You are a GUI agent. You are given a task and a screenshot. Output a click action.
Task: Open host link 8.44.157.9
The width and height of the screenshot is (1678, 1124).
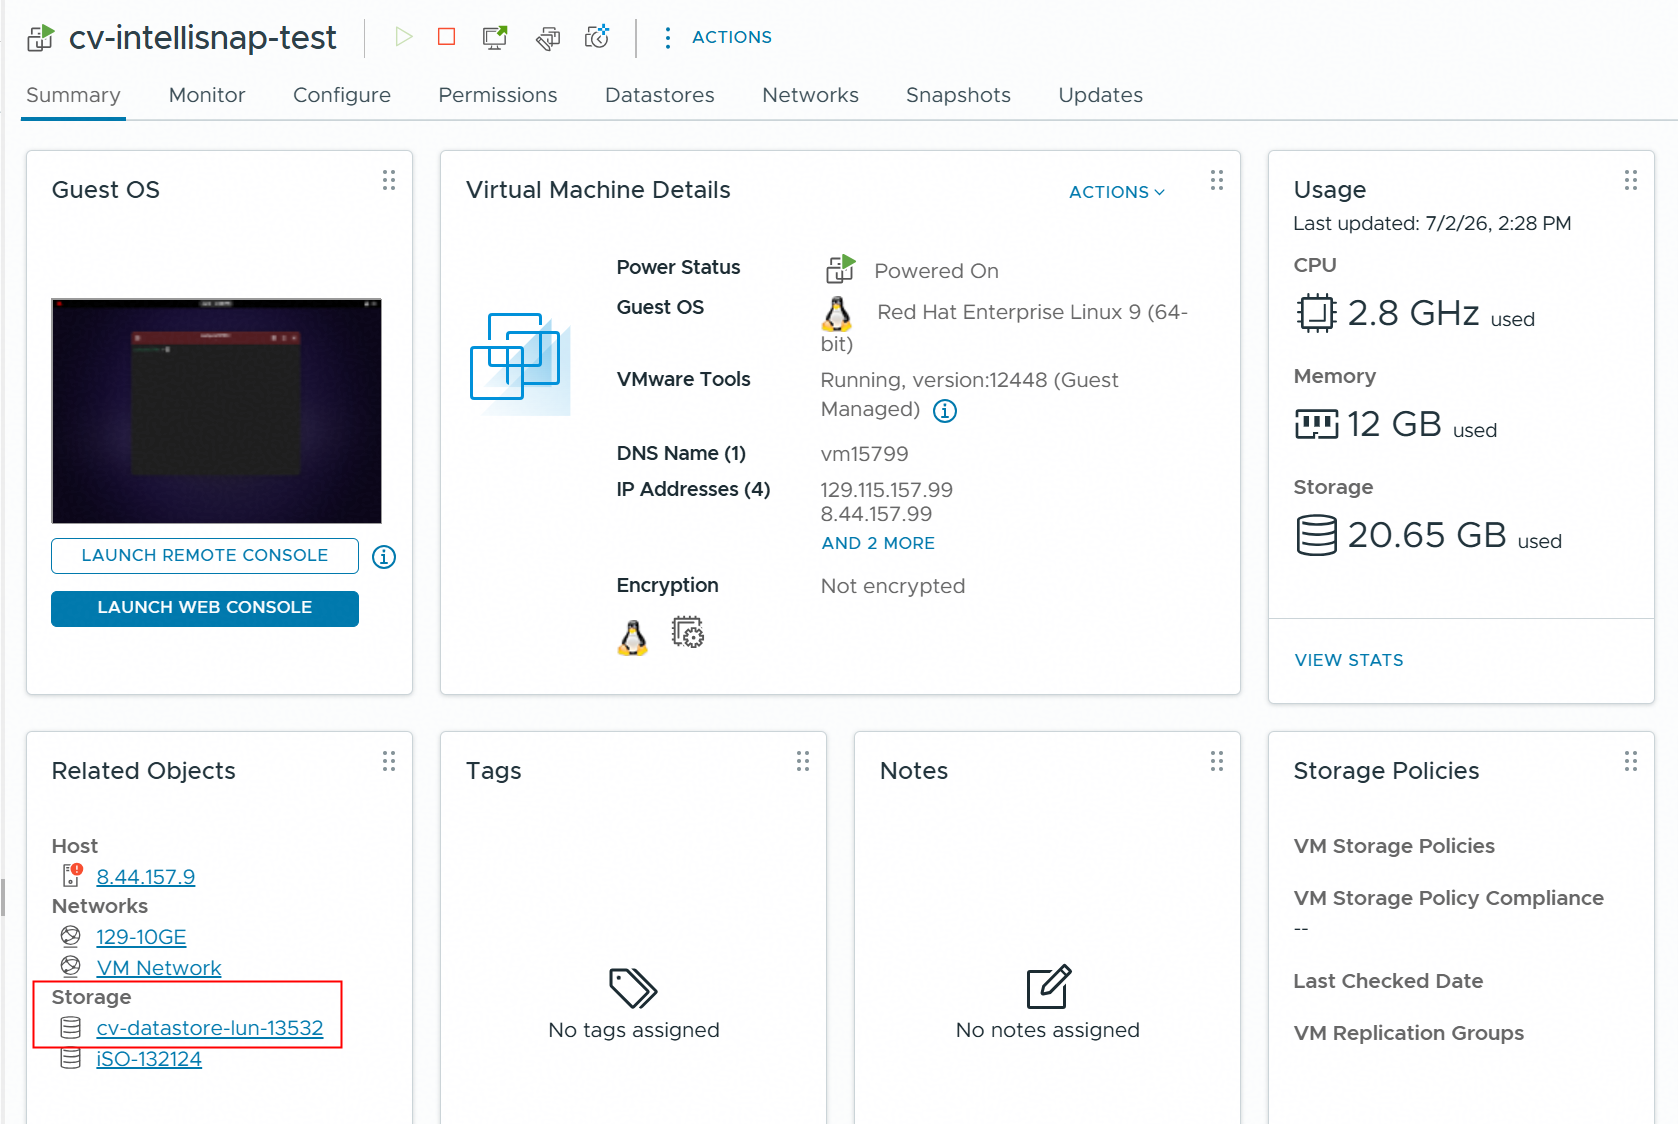click(146, 877)
